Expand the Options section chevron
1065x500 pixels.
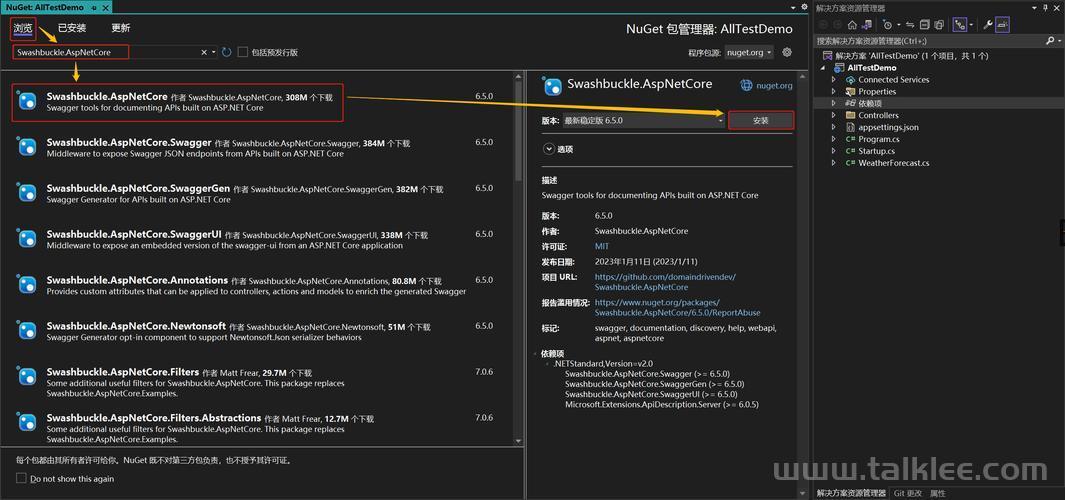[x=548, y=149]
